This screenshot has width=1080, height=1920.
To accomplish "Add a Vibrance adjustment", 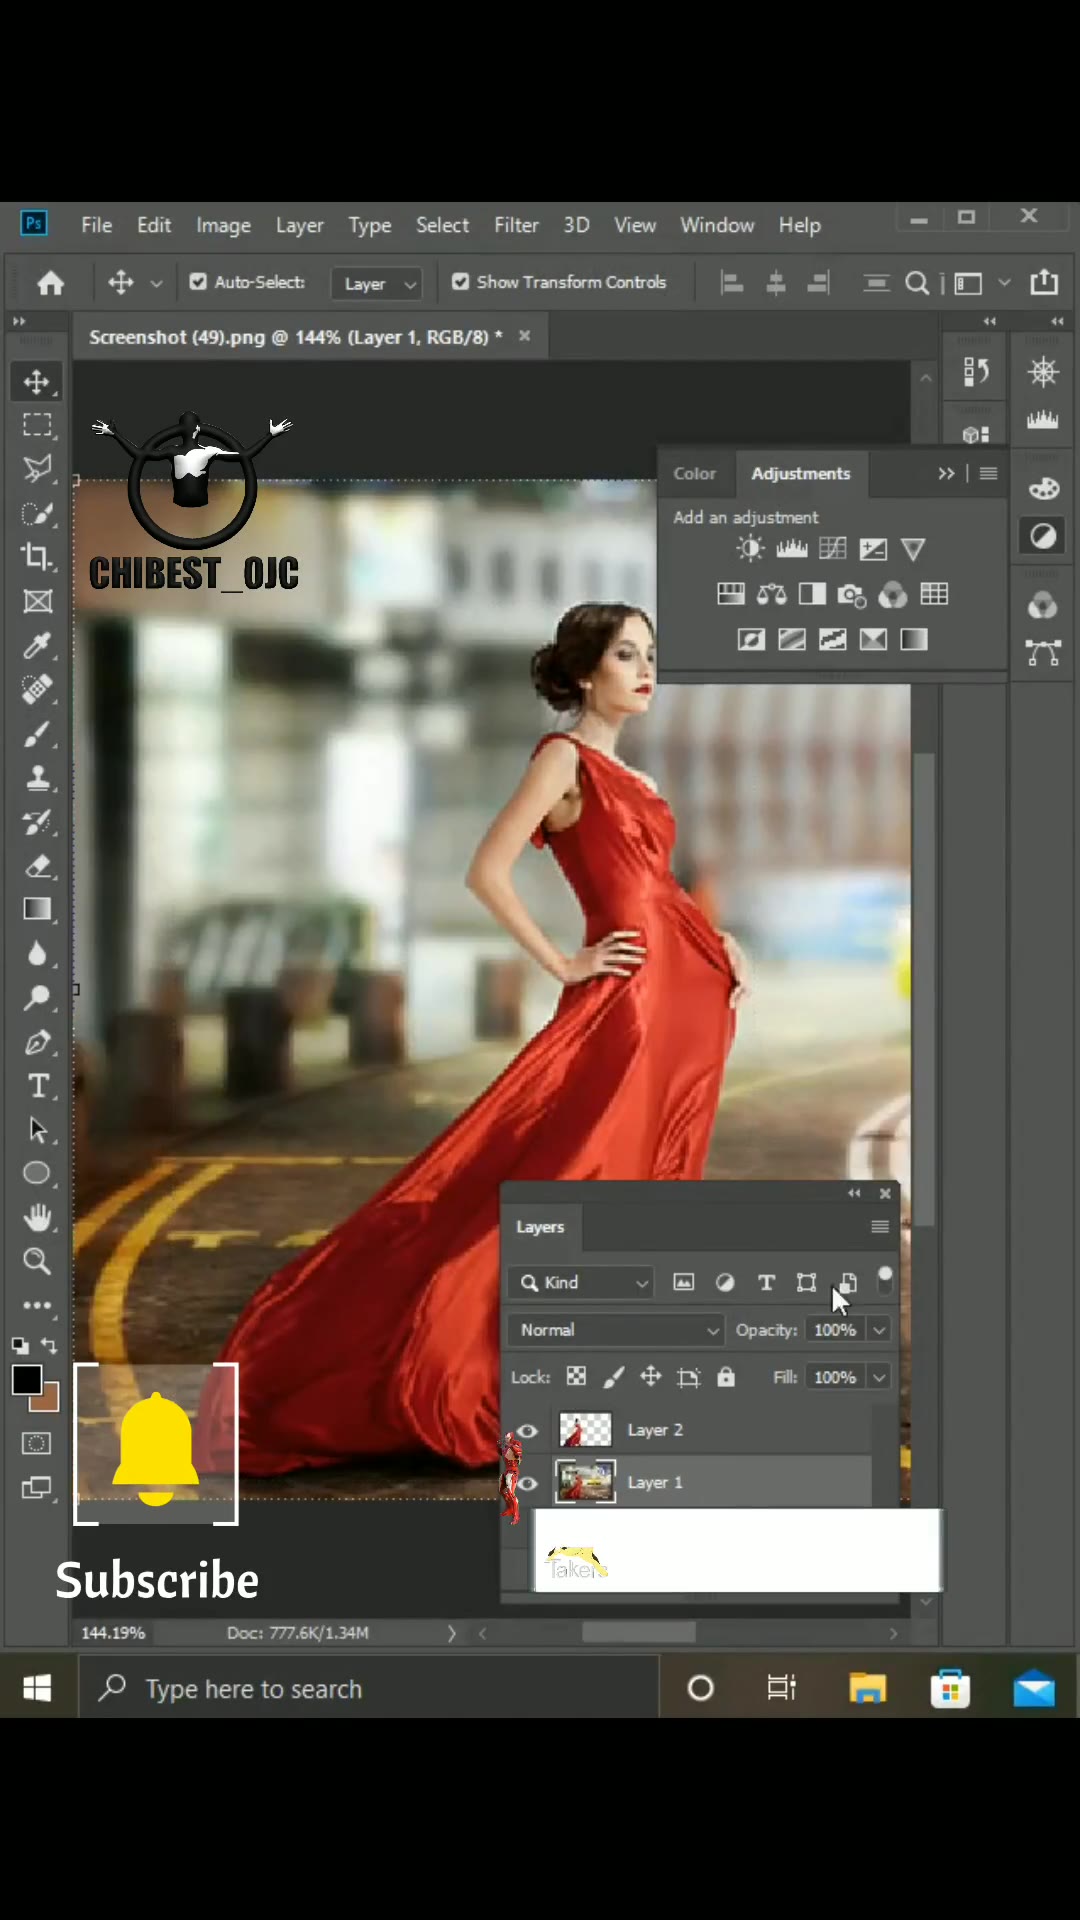I will click(913, 548).
